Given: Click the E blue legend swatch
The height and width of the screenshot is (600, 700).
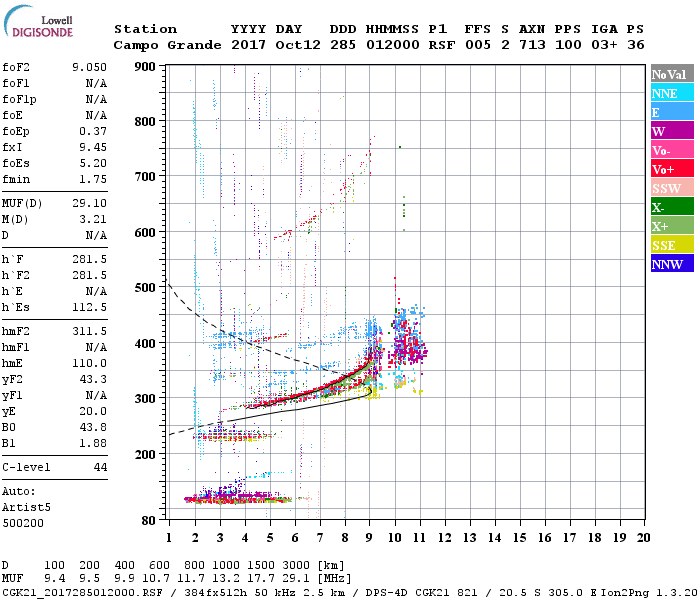Looking at the screenshot, I should (672, 112).
